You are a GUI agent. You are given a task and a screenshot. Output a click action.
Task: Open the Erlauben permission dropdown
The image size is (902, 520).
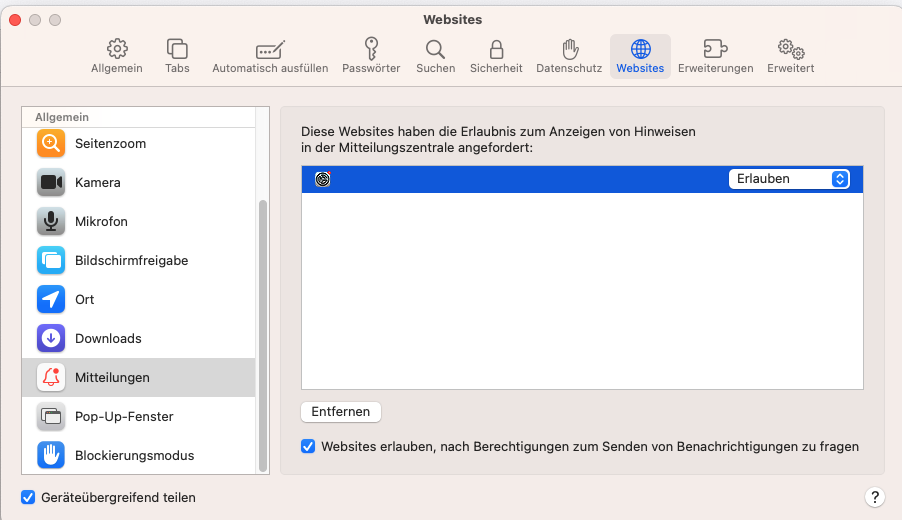pos(789,179)
